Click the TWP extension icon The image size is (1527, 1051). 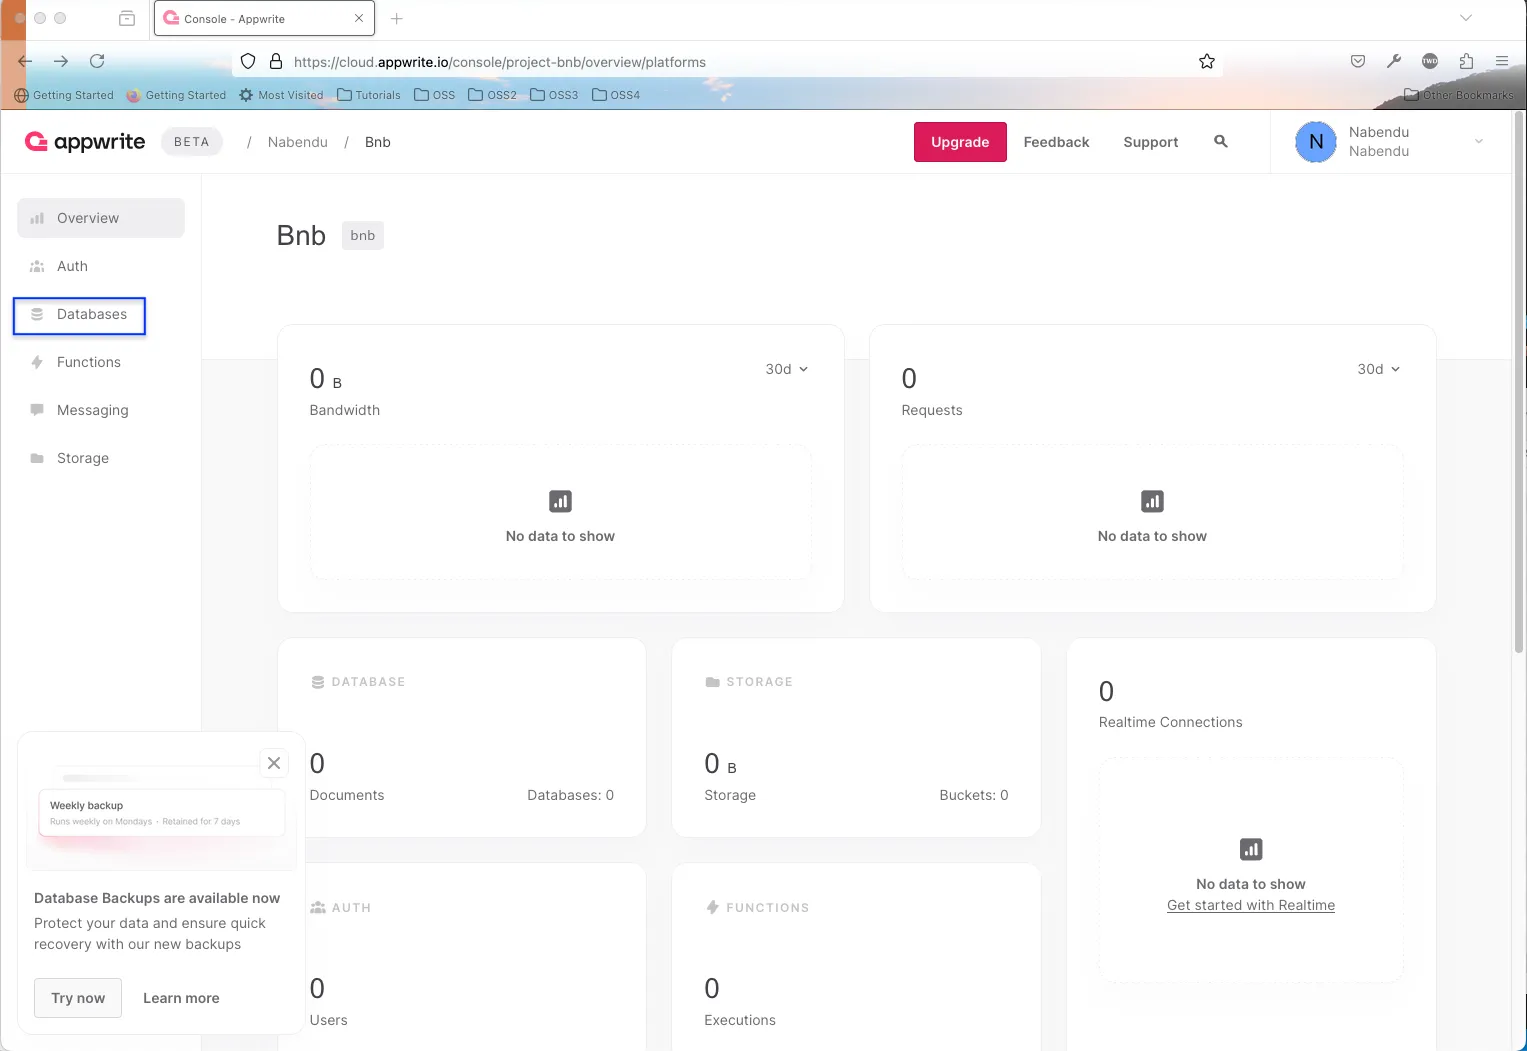1430,62
